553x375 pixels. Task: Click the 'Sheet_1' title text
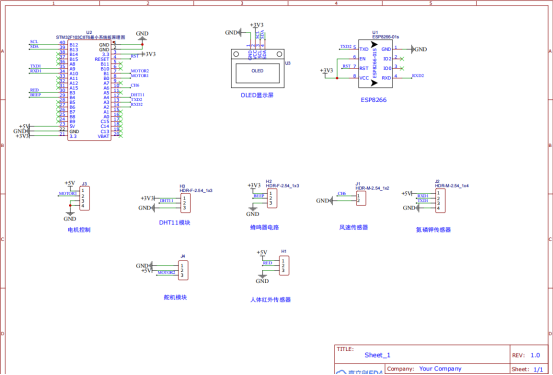pos(377,355)
